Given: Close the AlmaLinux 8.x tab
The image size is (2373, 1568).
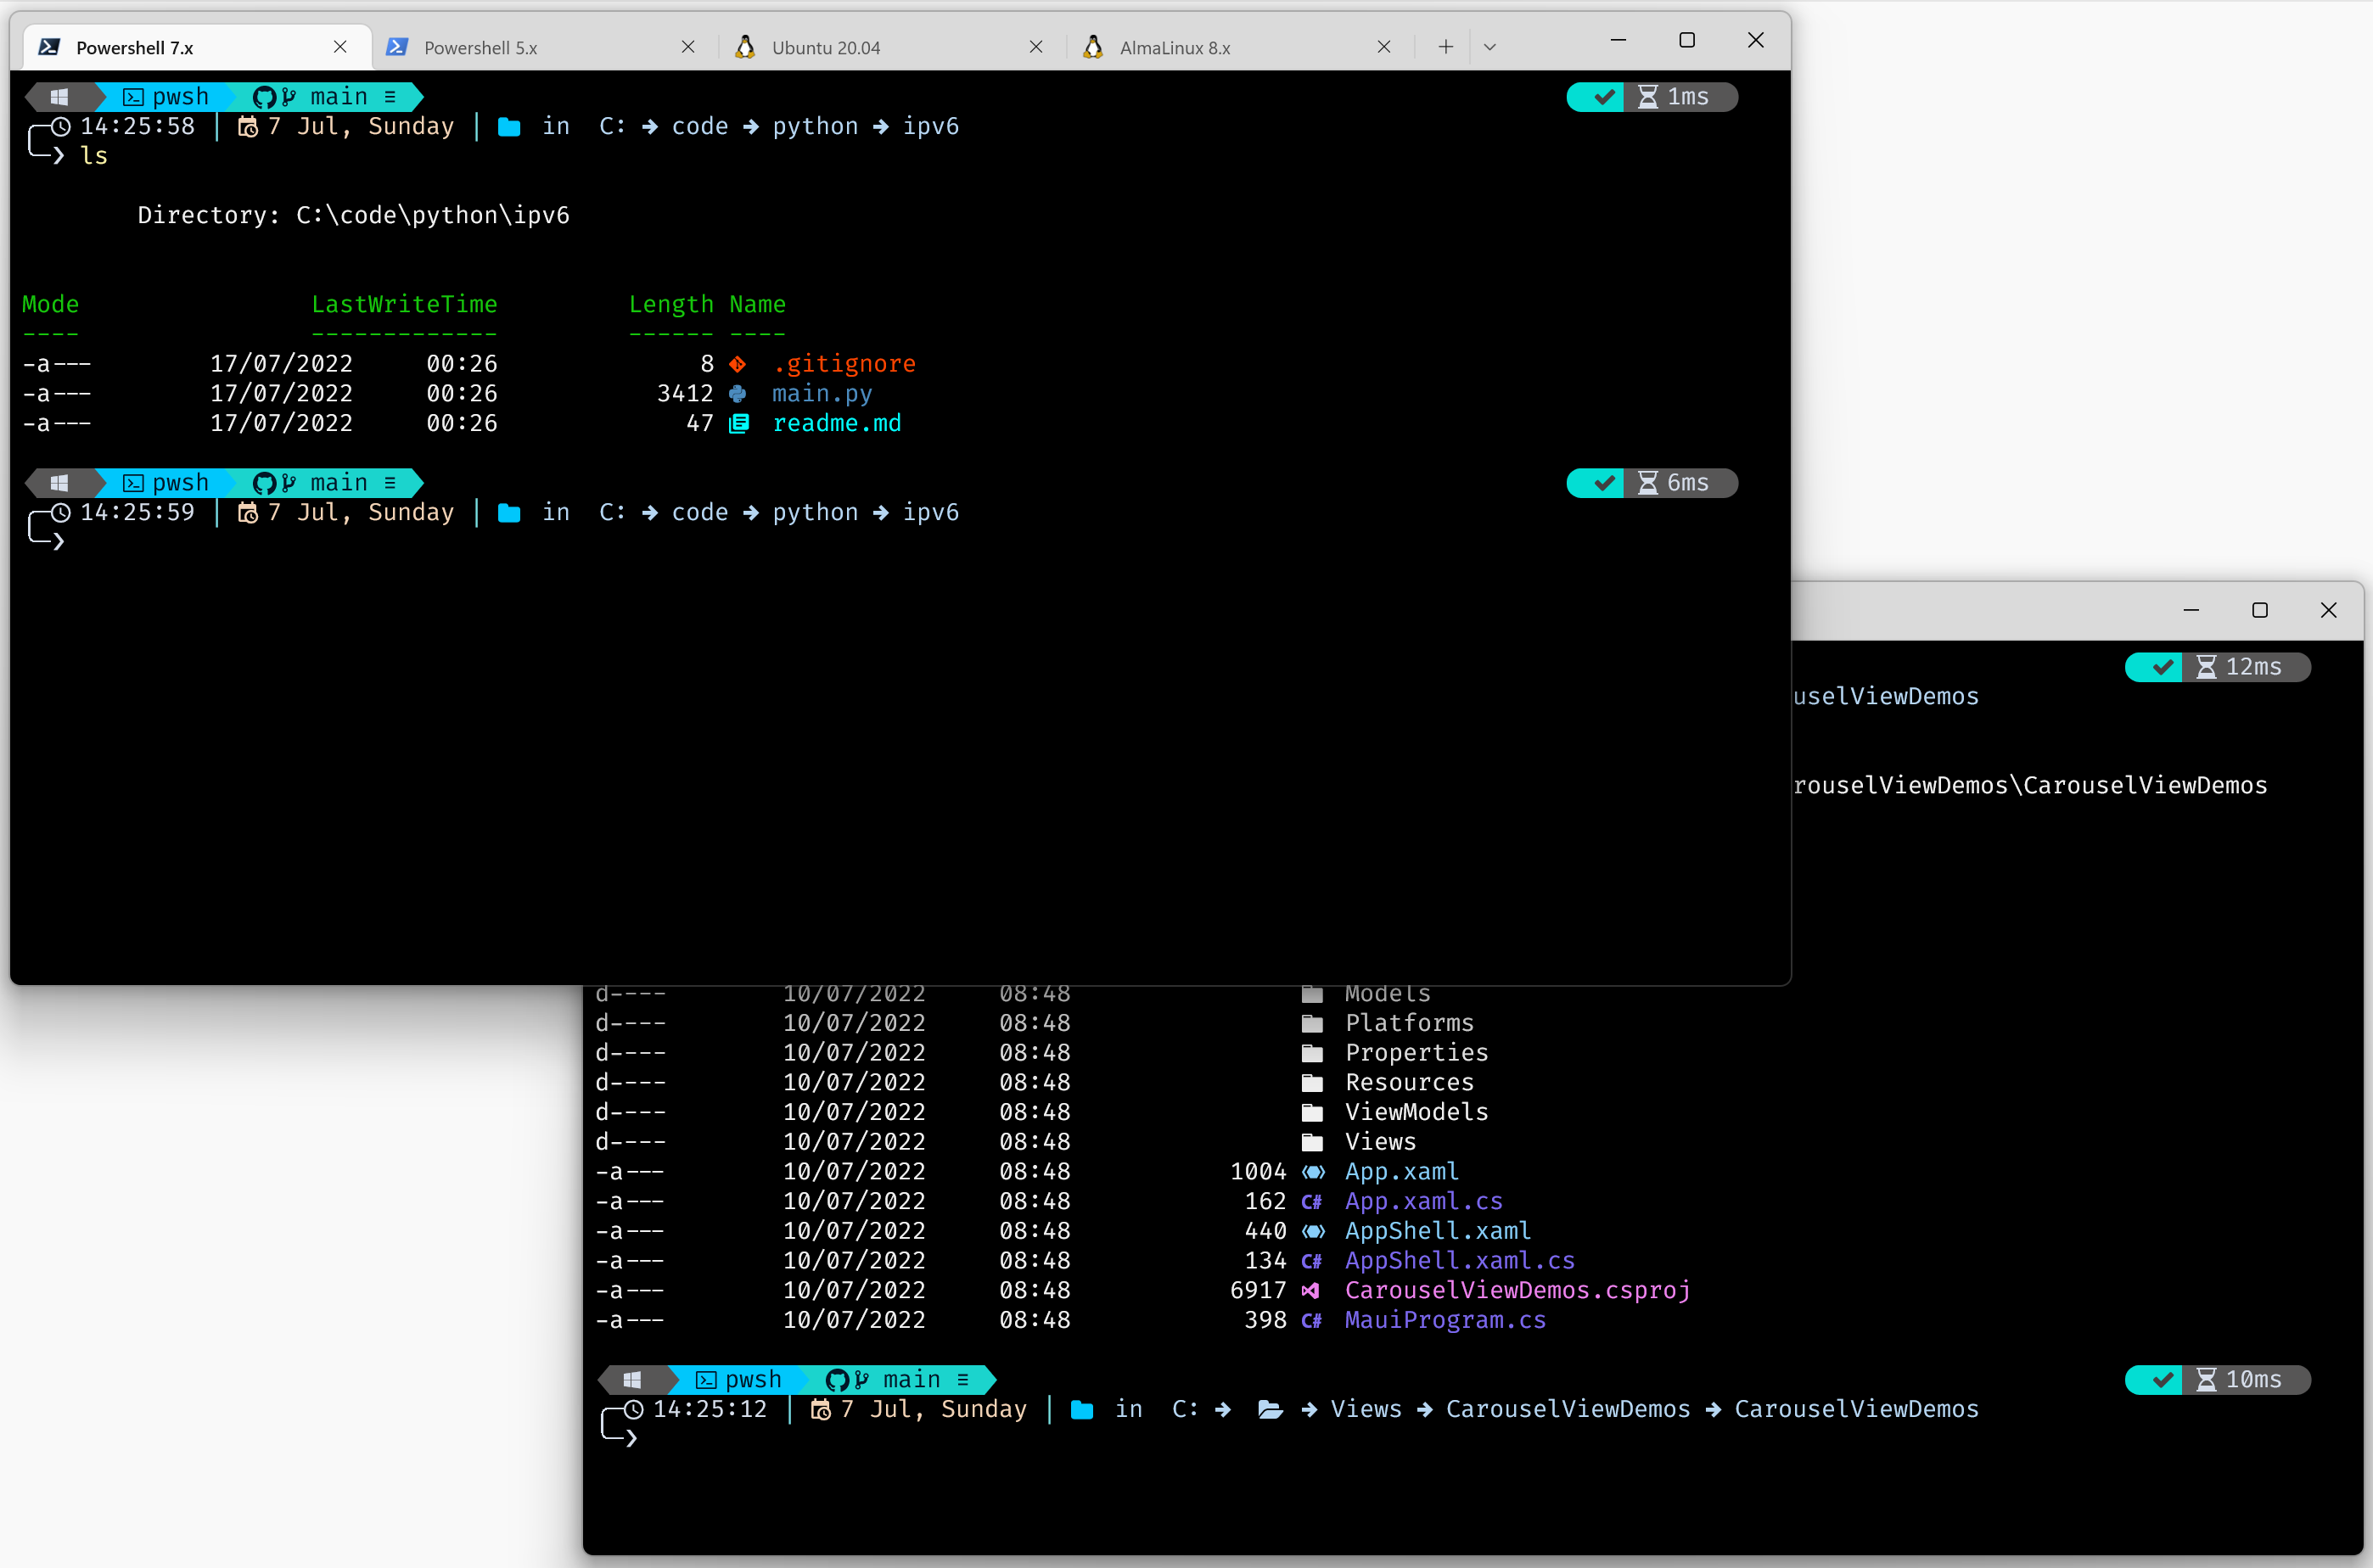Looking at the screenshot, I should [1384, 47].
